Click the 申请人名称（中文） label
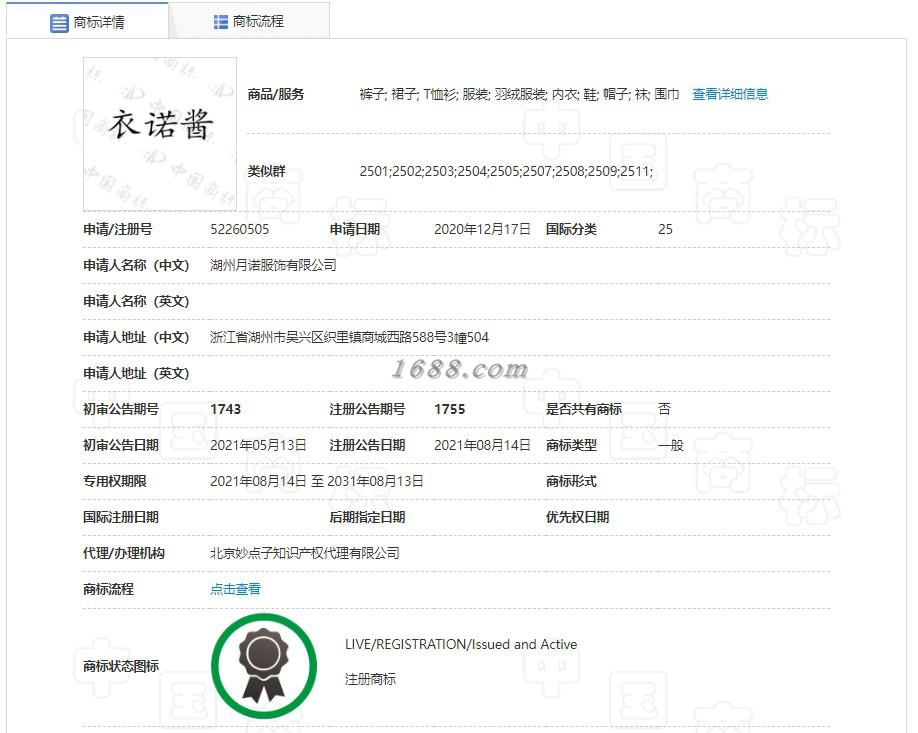Screen dimensions: 918x733 tap(136, 265)
